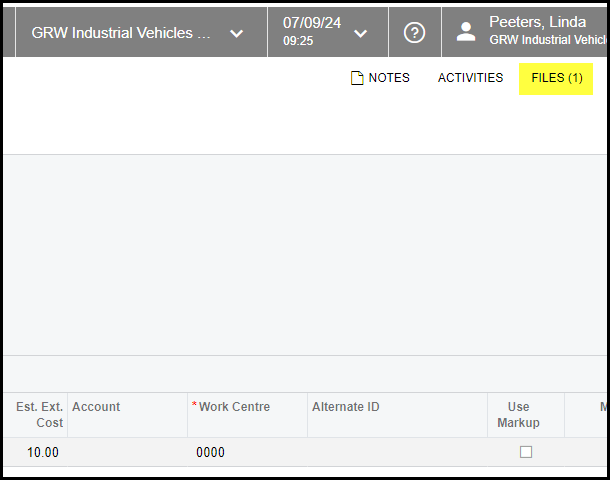Expand the company selector chevron arrow

pos(236,33)
